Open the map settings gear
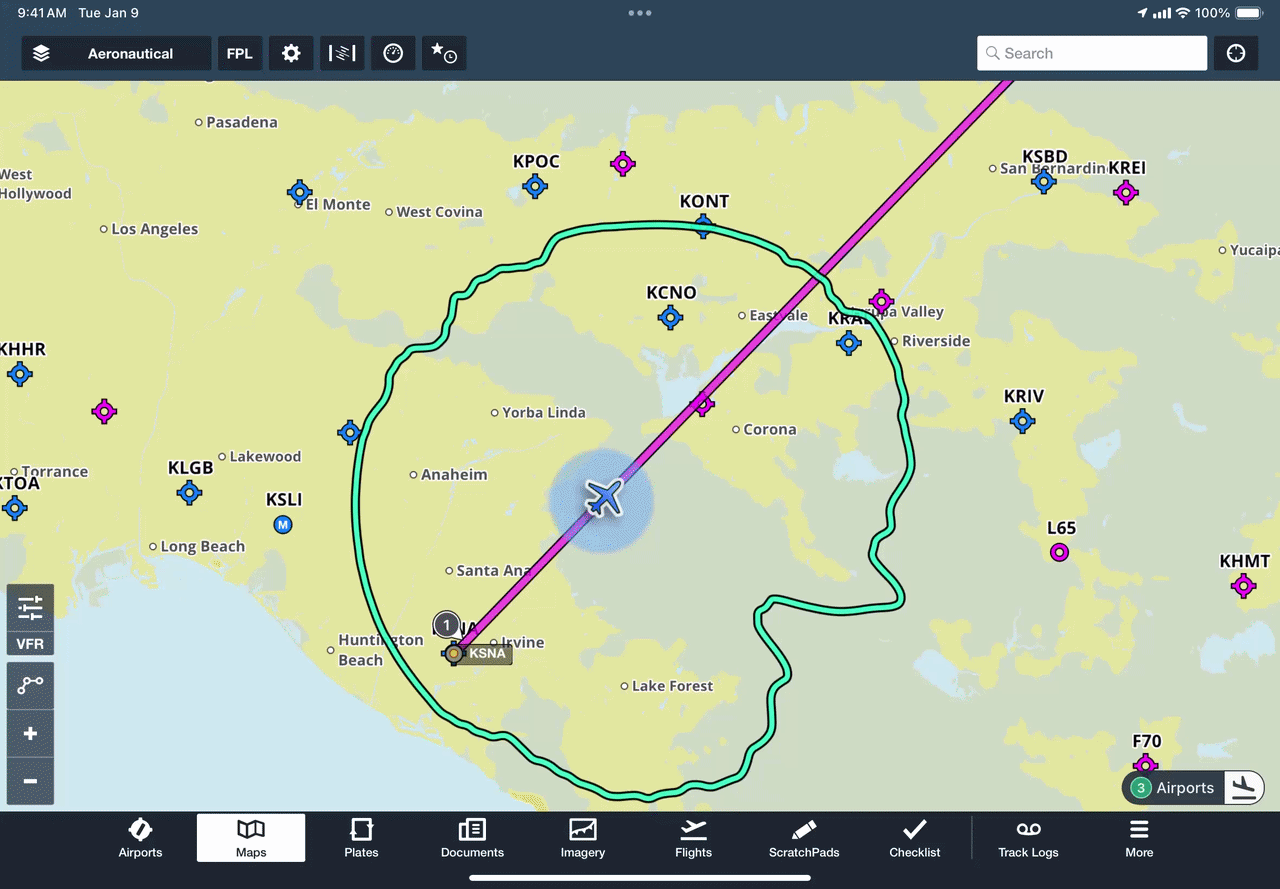This screenshot has height=889, width=1280. (x=291, y=54)
